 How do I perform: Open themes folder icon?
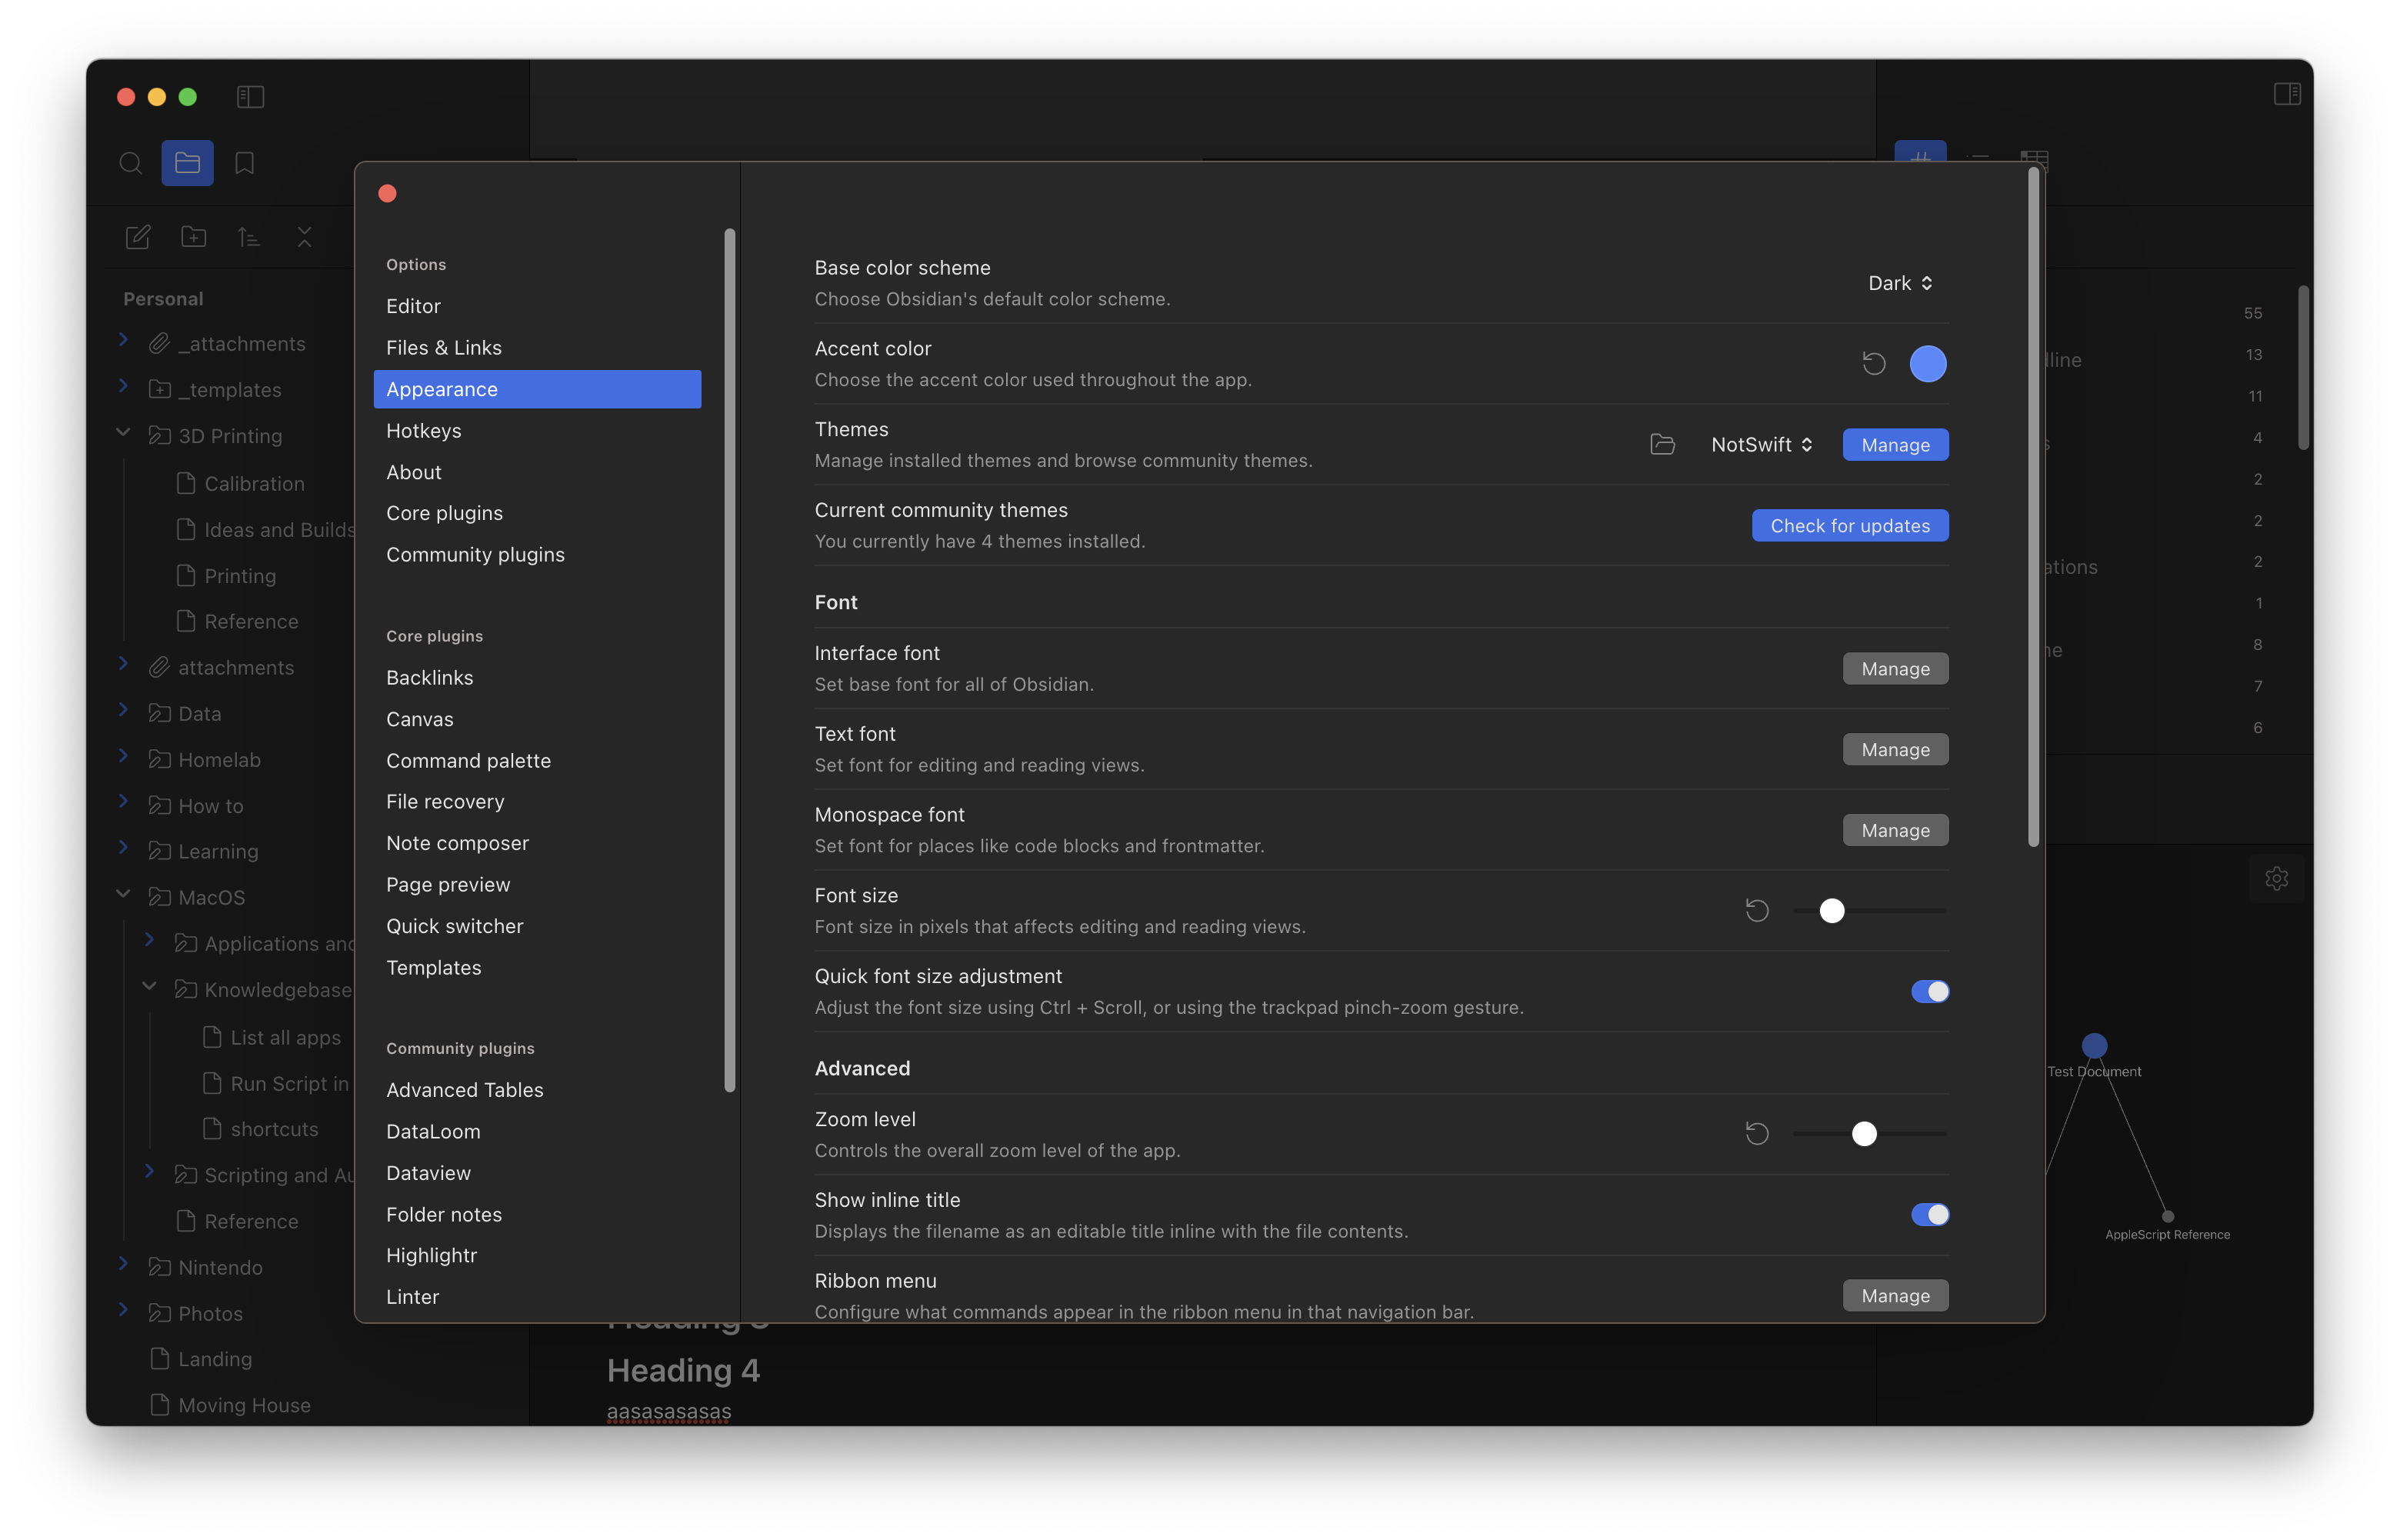[x=1662, y=445]
